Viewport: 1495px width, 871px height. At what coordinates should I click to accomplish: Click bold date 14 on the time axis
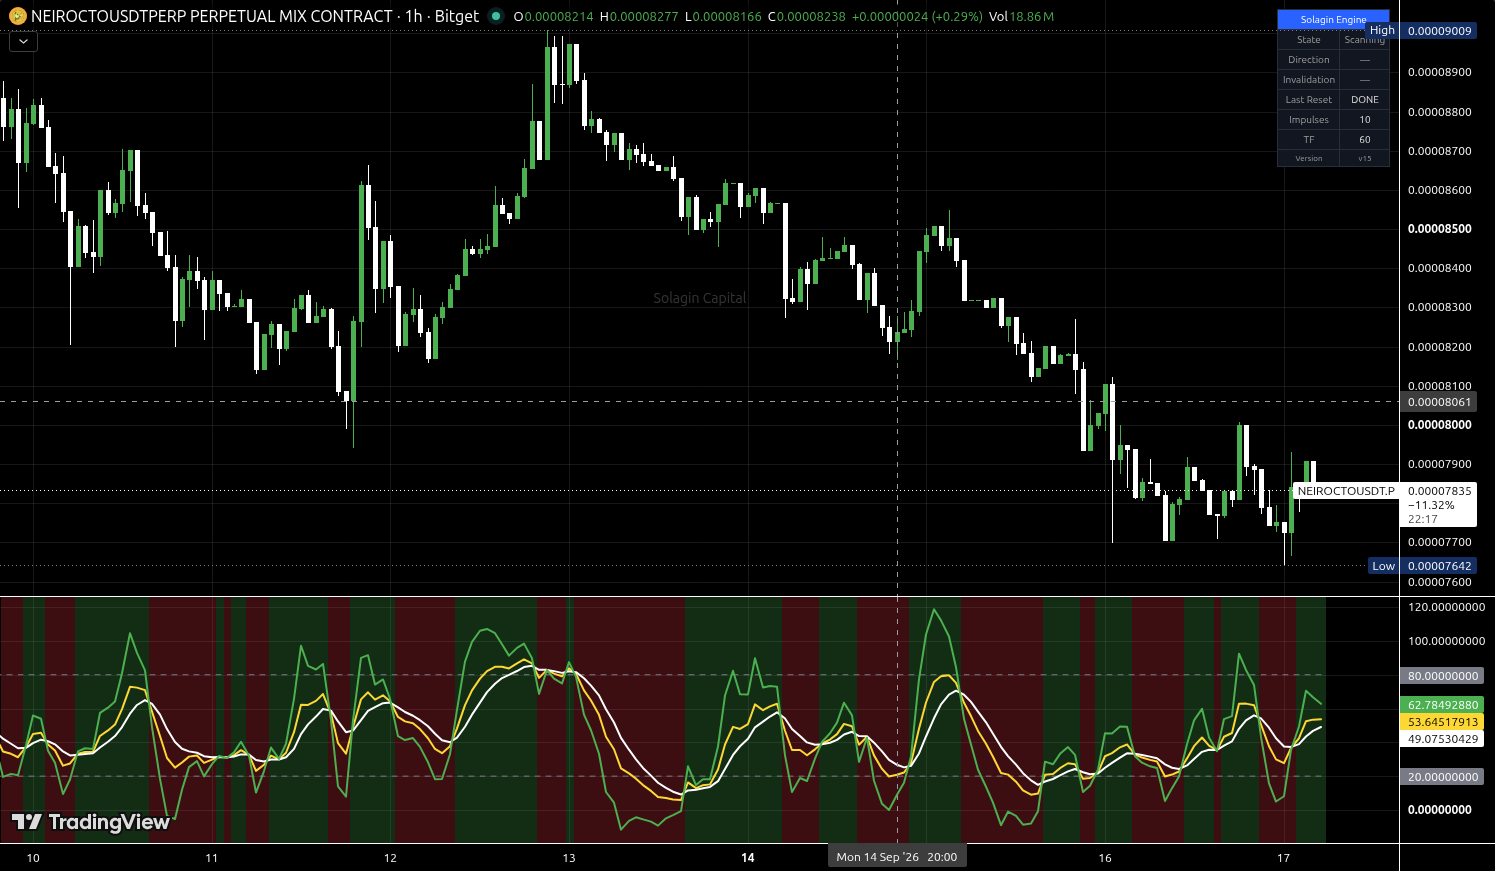tap(747, 858)
